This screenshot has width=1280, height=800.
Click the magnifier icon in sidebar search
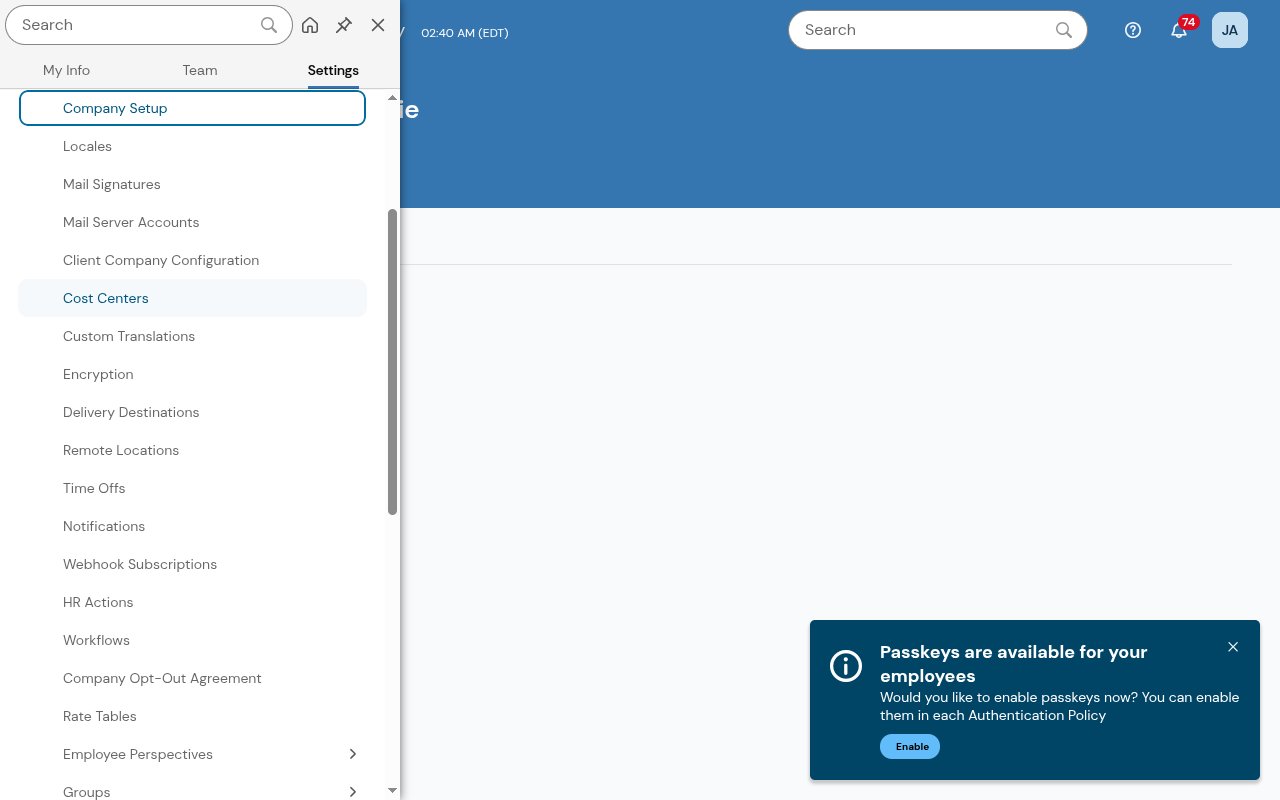coord(269,25)
